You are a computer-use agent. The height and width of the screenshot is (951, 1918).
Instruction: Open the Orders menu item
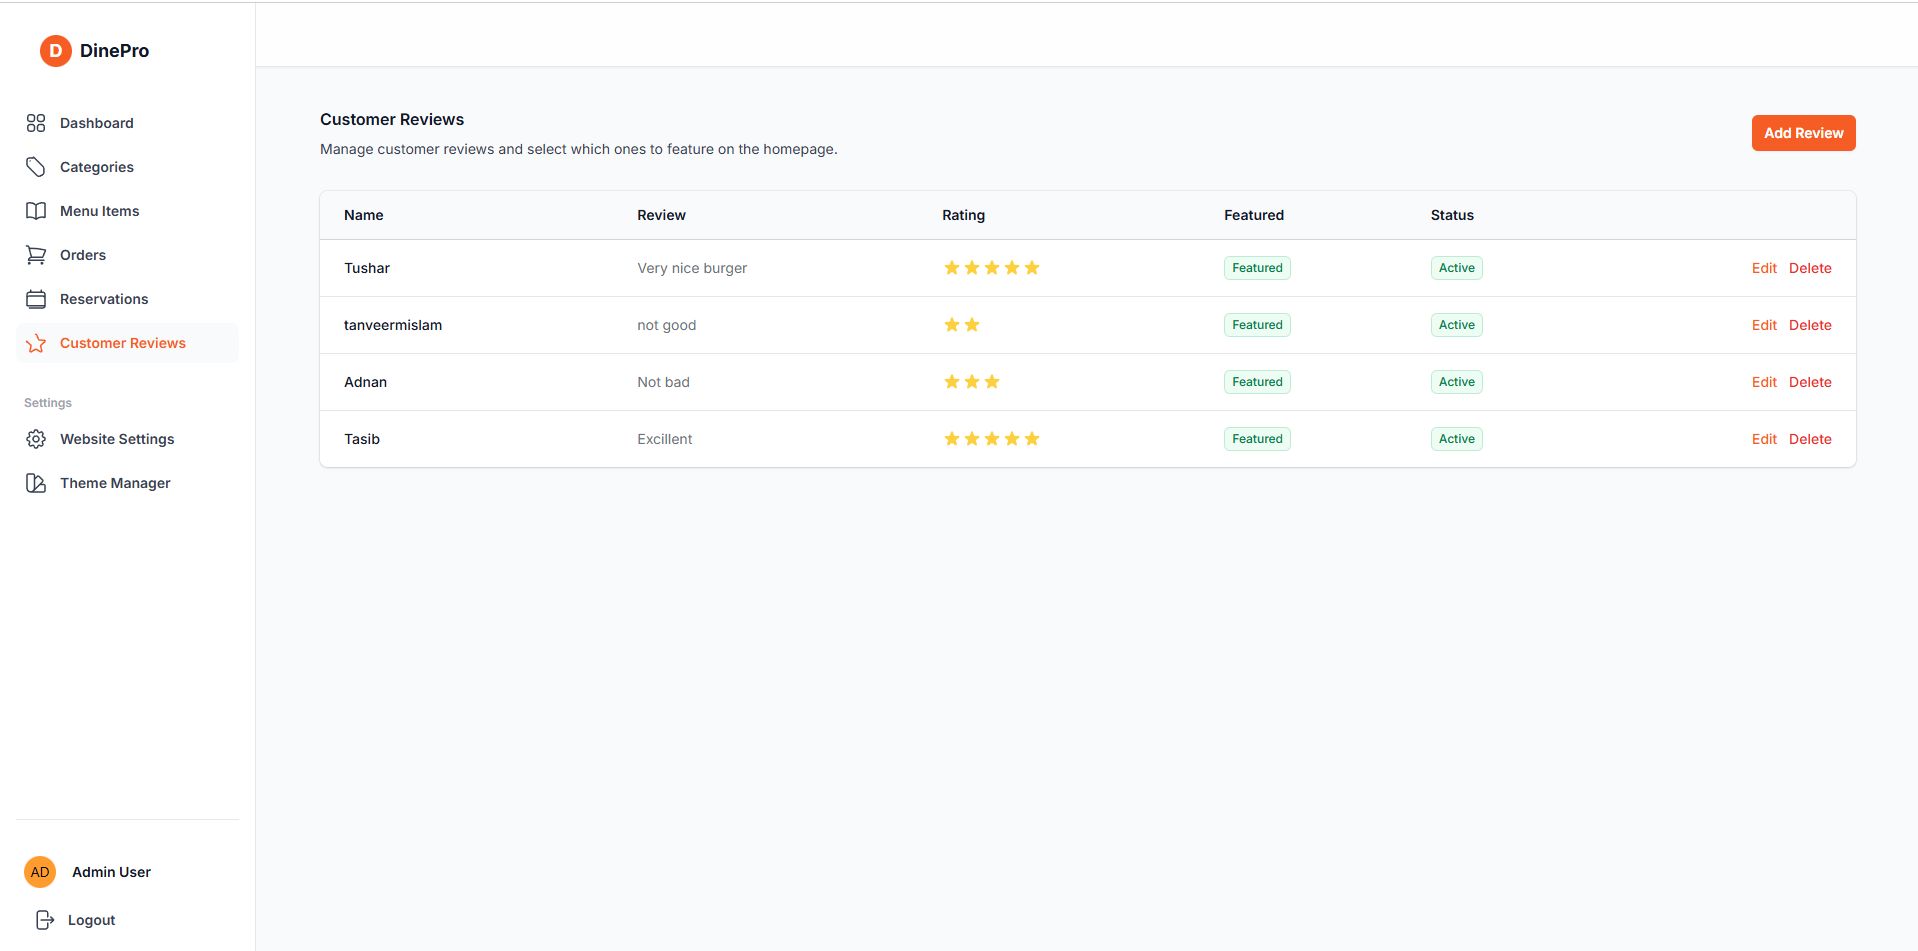(83, 255)
